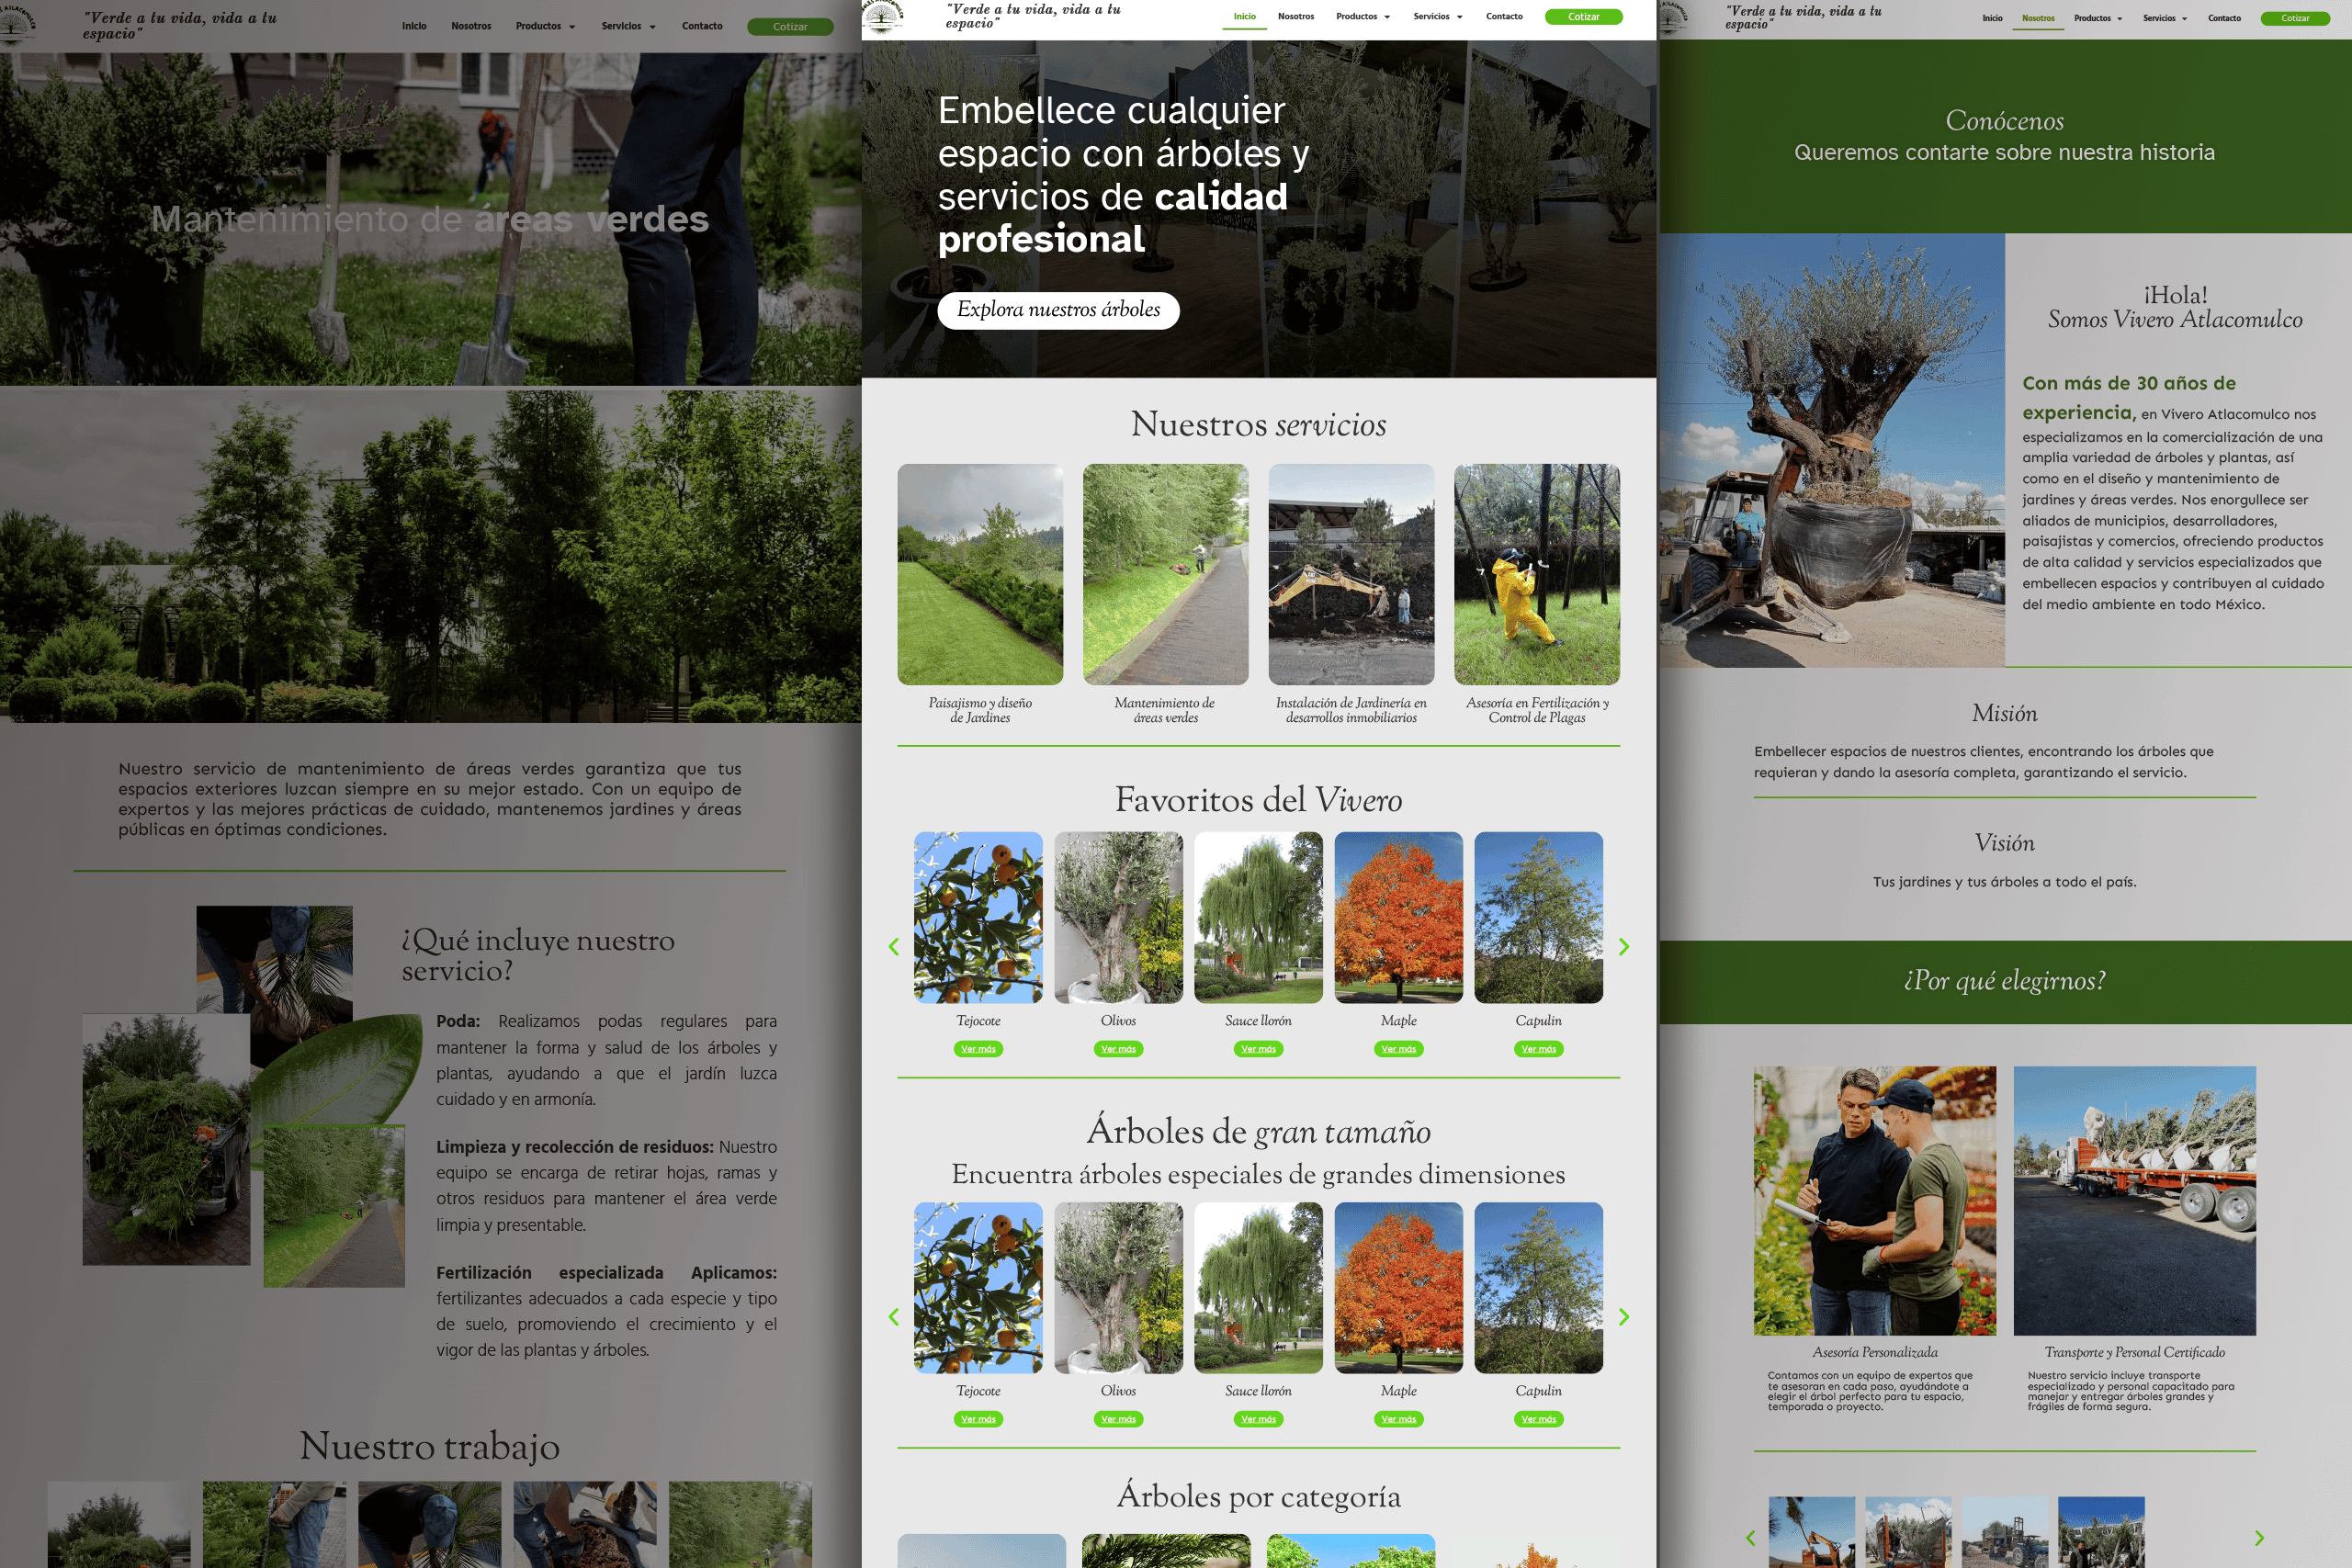Click Ver más under Maple in Favoritos del Vivero
This screenshot has height=1568, width=2352.
(1398, 1049)
